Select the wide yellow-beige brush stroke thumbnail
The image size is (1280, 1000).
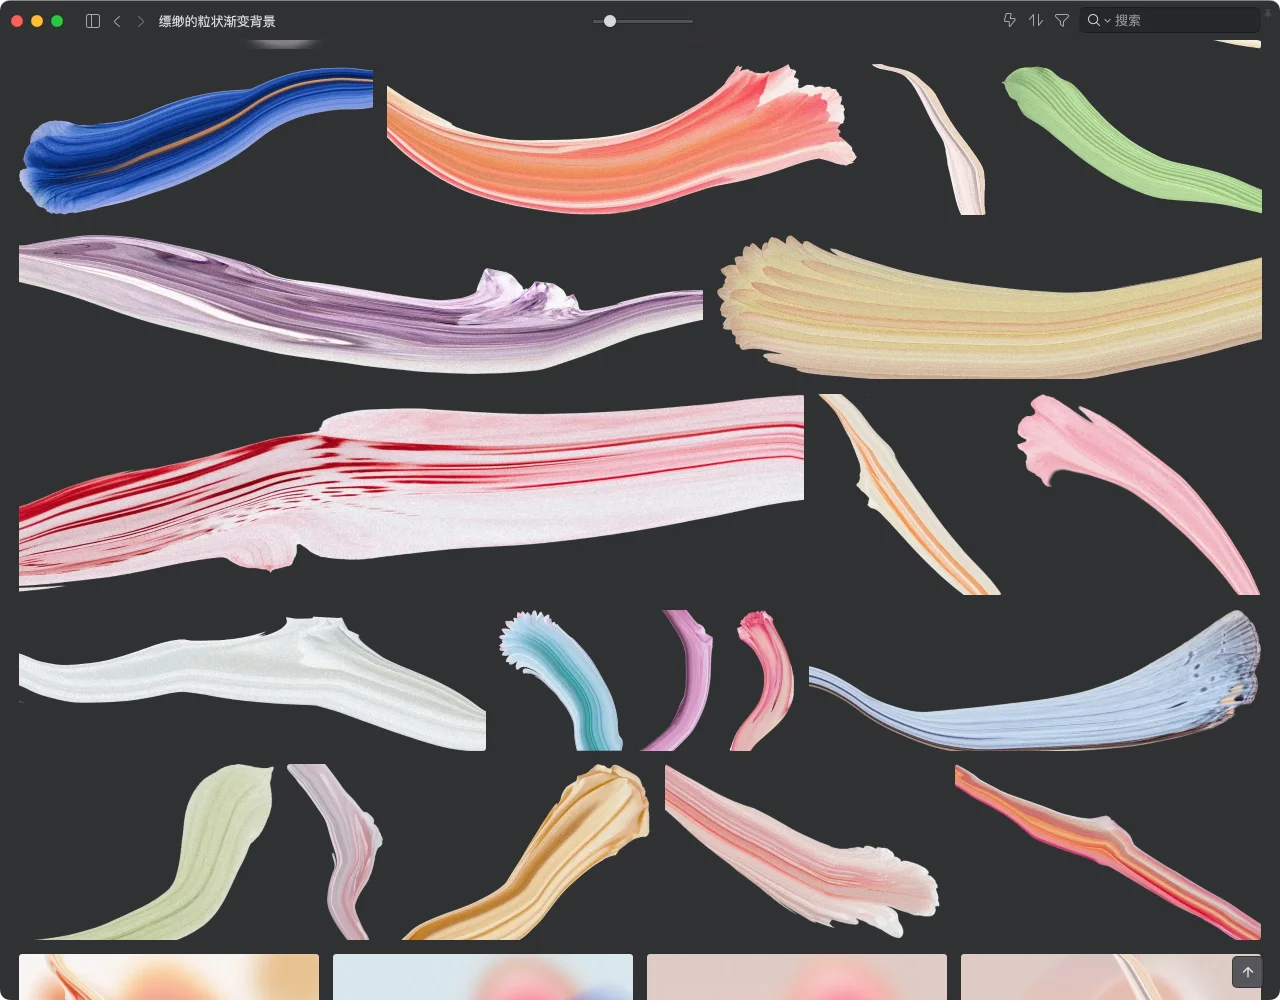tap(990, 307)
